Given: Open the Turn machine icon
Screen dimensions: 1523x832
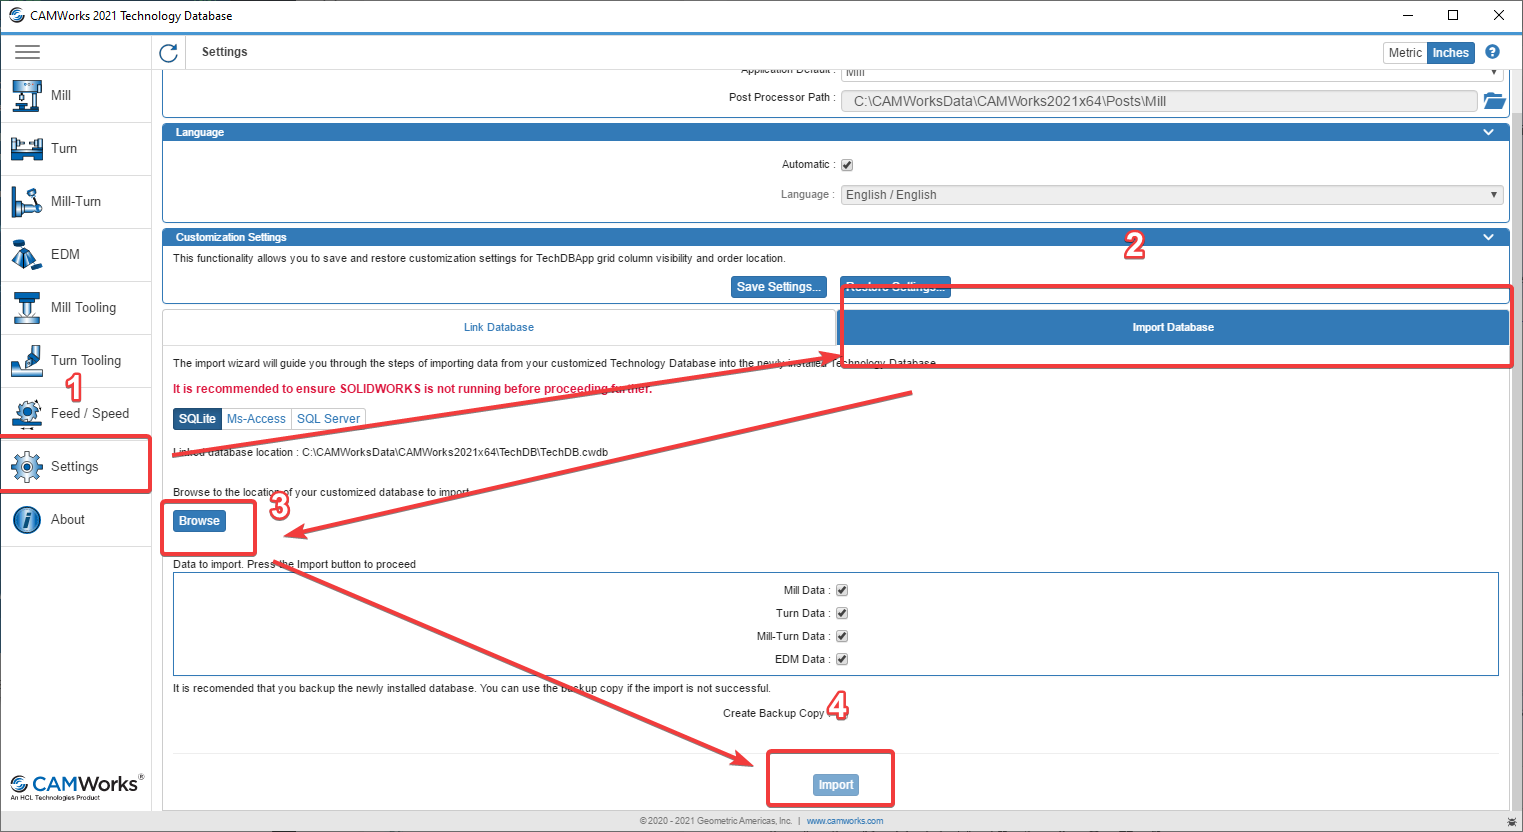Looking at the screenshot, I should [27, 149].
